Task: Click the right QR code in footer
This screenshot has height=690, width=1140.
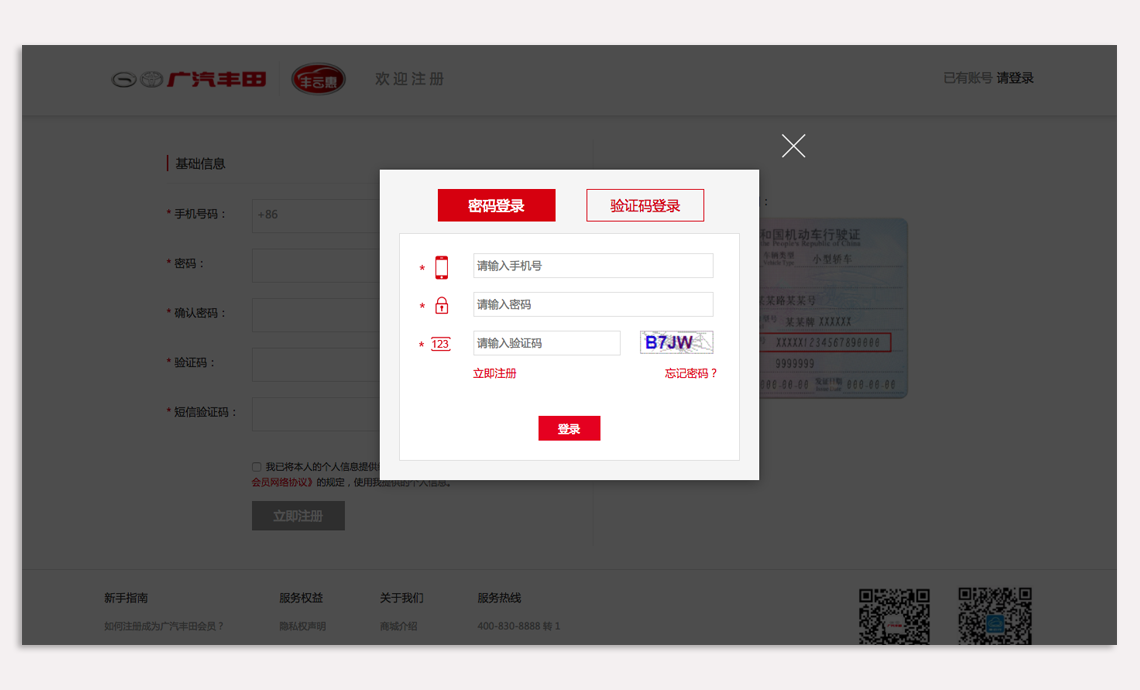Action: point(994,615)
